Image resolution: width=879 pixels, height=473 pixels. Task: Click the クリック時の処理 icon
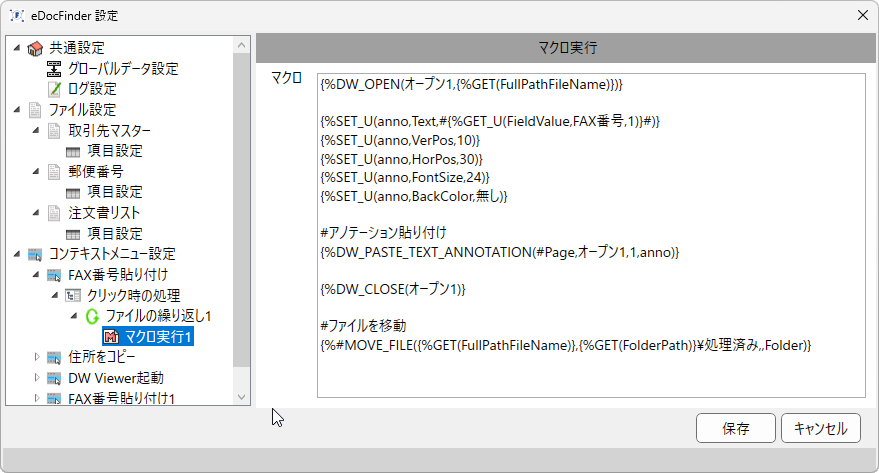73,295
